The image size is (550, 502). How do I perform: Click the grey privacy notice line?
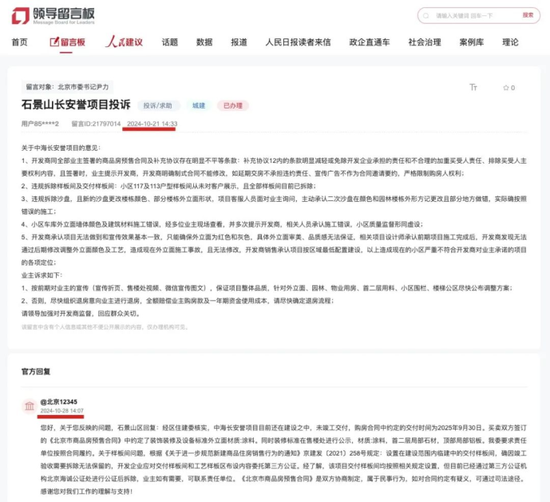(x=105, y=327)
